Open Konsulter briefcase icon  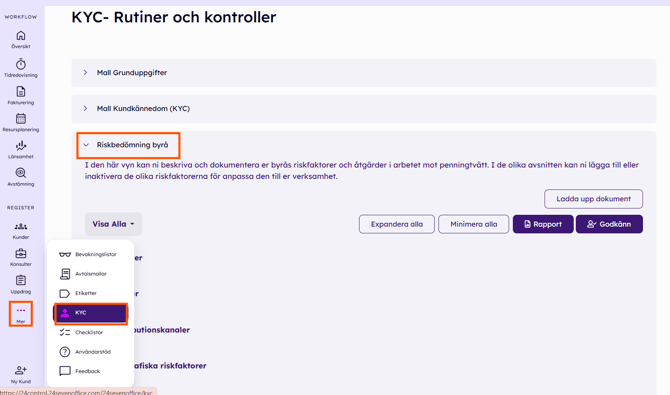(21, 254)
